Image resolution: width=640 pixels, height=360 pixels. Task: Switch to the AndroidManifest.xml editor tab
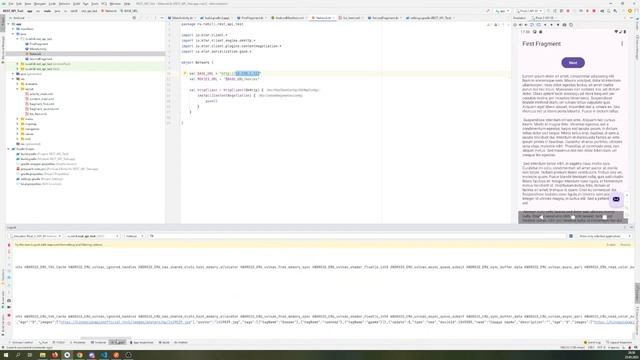(x=288, y=18)
